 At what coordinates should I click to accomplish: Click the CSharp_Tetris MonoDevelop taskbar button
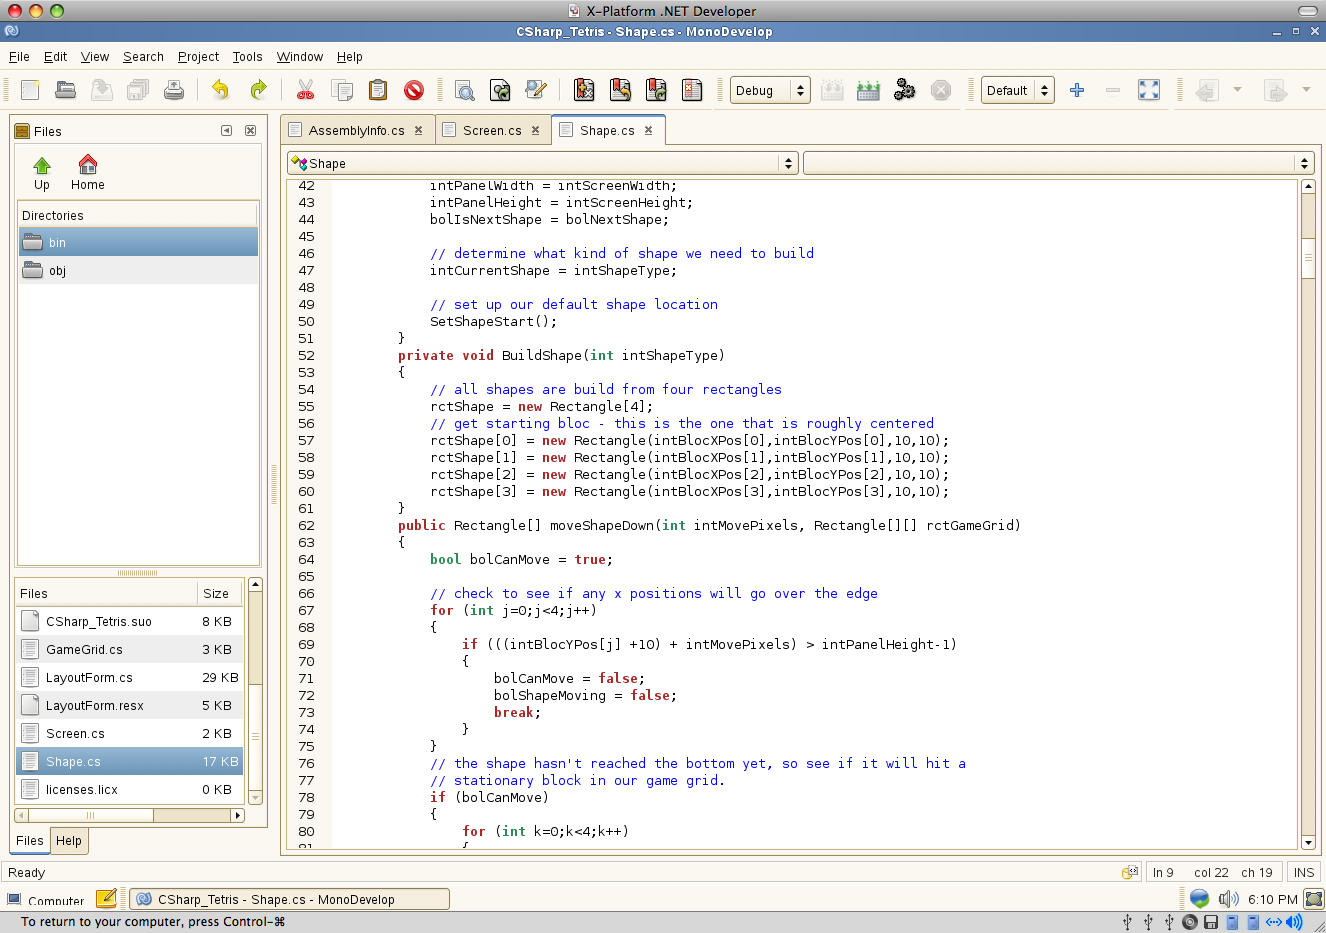290,899
